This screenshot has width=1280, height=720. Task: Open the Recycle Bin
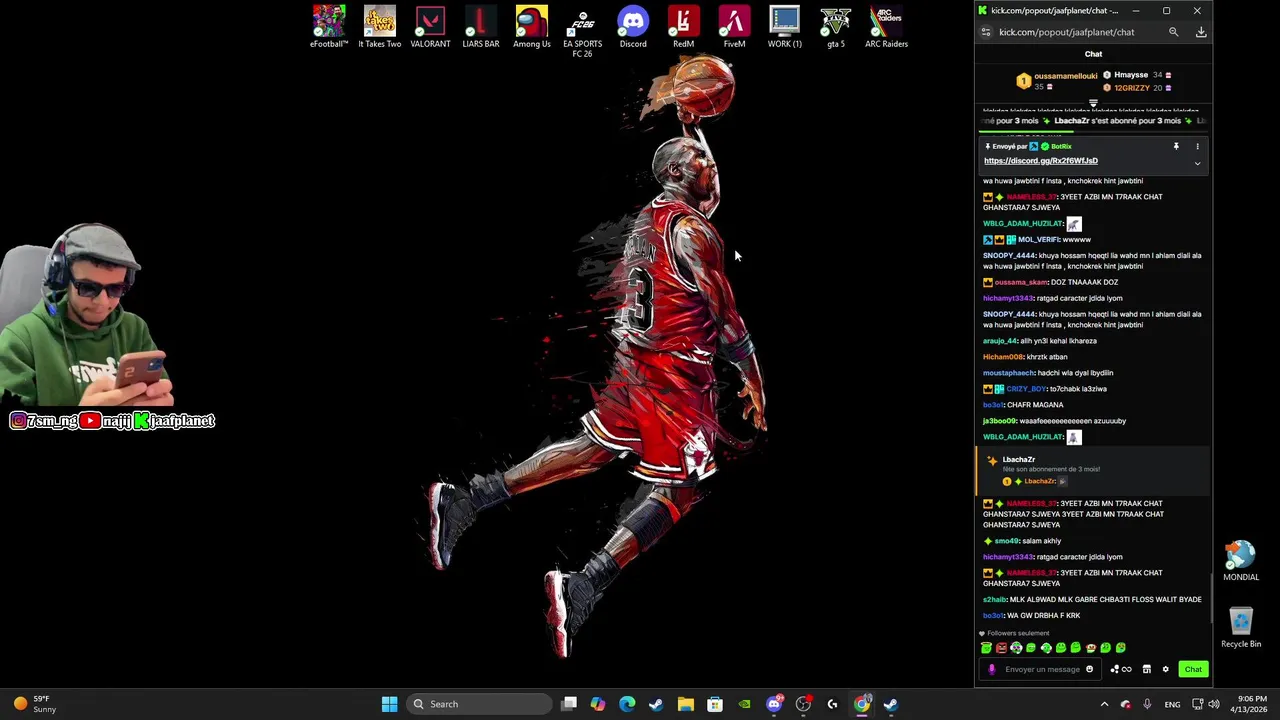1241,628
